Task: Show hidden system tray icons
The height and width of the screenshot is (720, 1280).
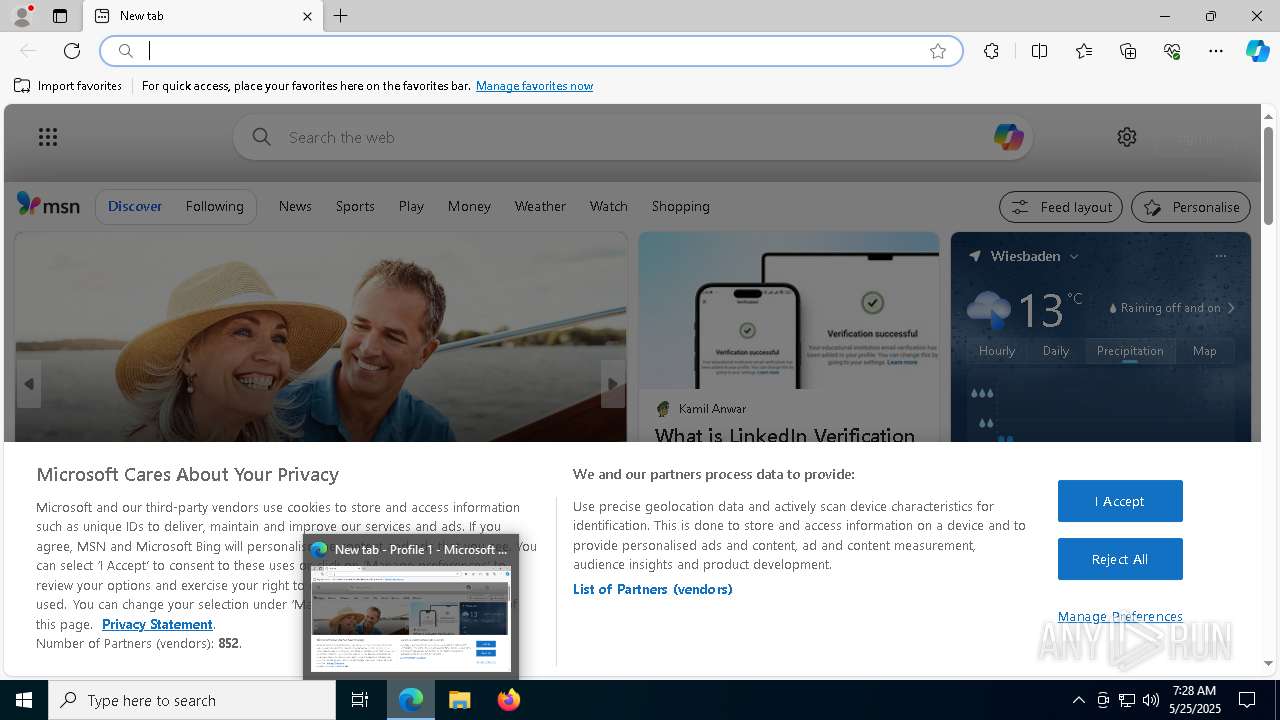Action: point(1078,700)
